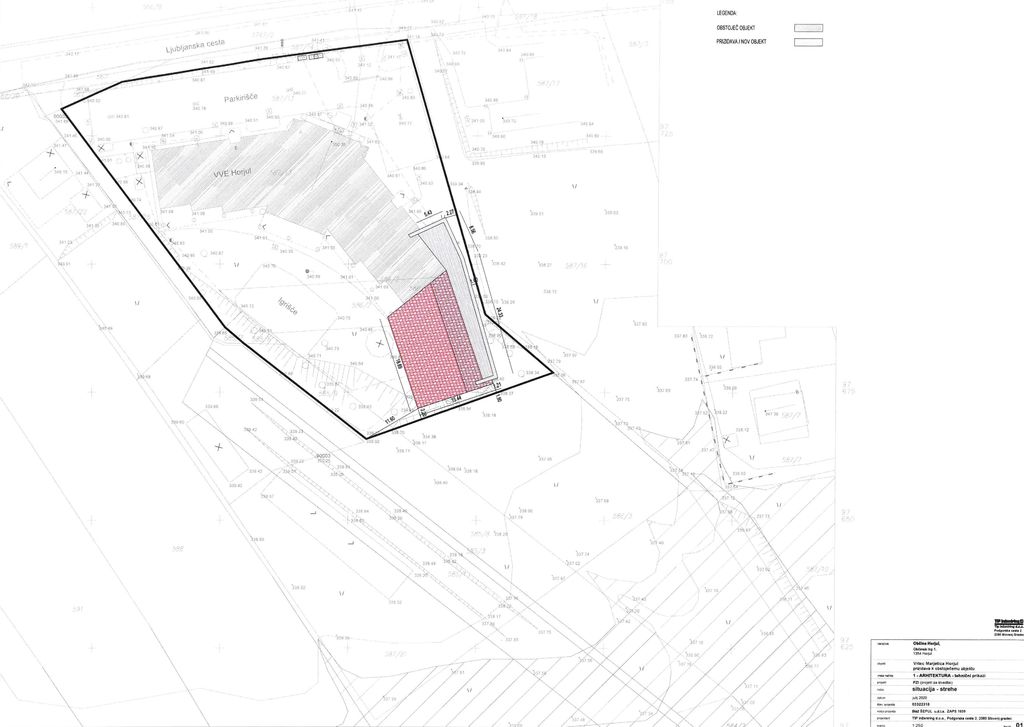The width and height of the screenshot is (1024, 727).
Task: Select the julij 2020 date entry
Action: [919, 697]
